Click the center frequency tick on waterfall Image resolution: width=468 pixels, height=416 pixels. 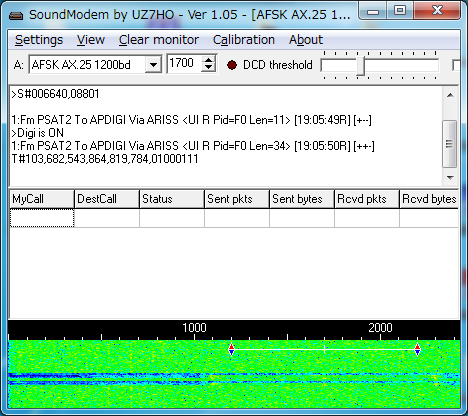point(324,349)
